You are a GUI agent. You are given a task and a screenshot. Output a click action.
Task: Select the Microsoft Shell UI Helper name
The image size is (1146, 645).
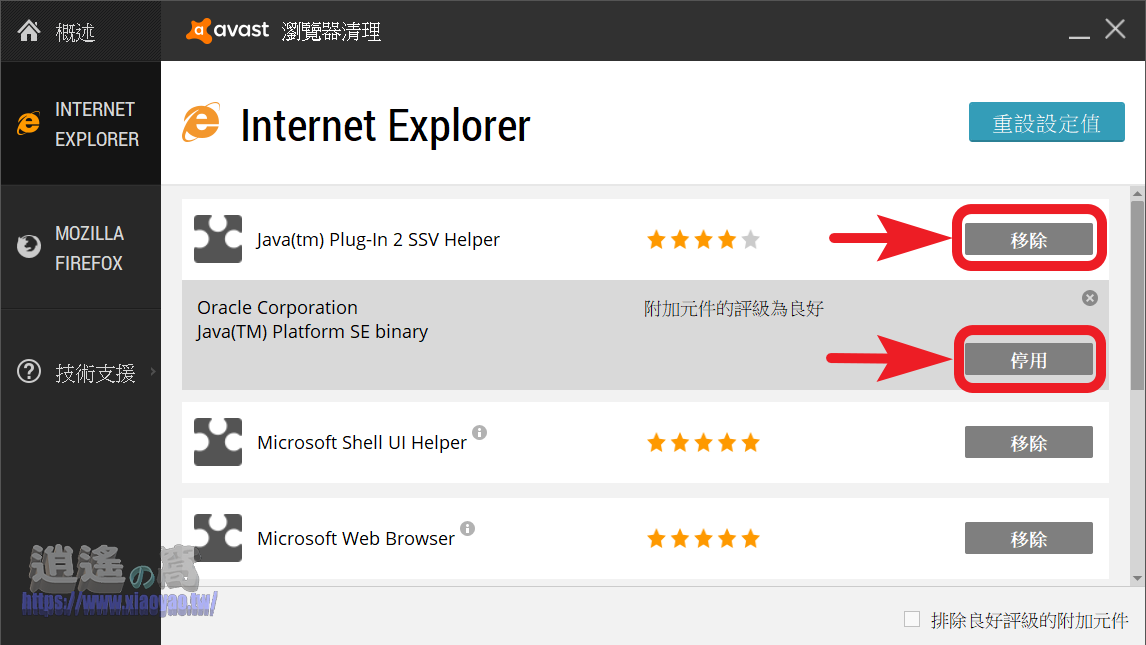tap(362, 443)
